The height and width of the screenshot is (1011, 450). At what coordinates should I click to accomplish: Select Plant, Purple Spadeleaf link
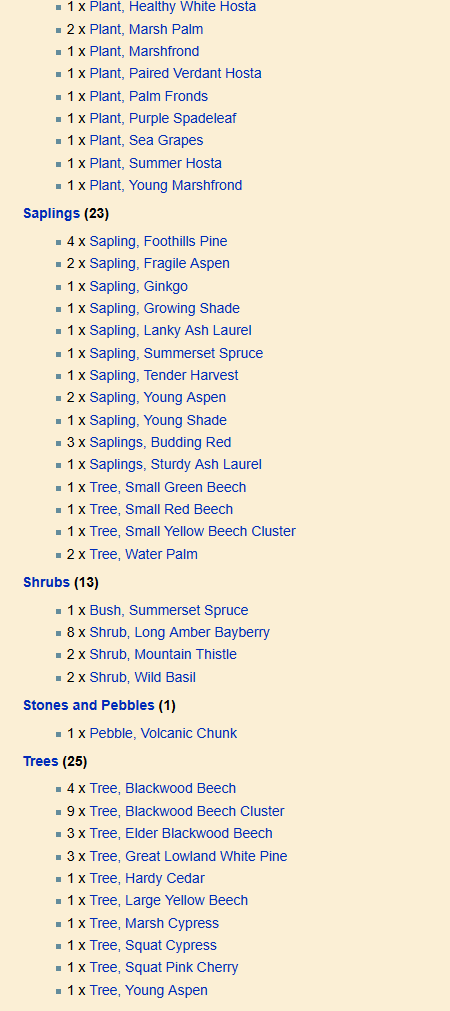point(163,119)
